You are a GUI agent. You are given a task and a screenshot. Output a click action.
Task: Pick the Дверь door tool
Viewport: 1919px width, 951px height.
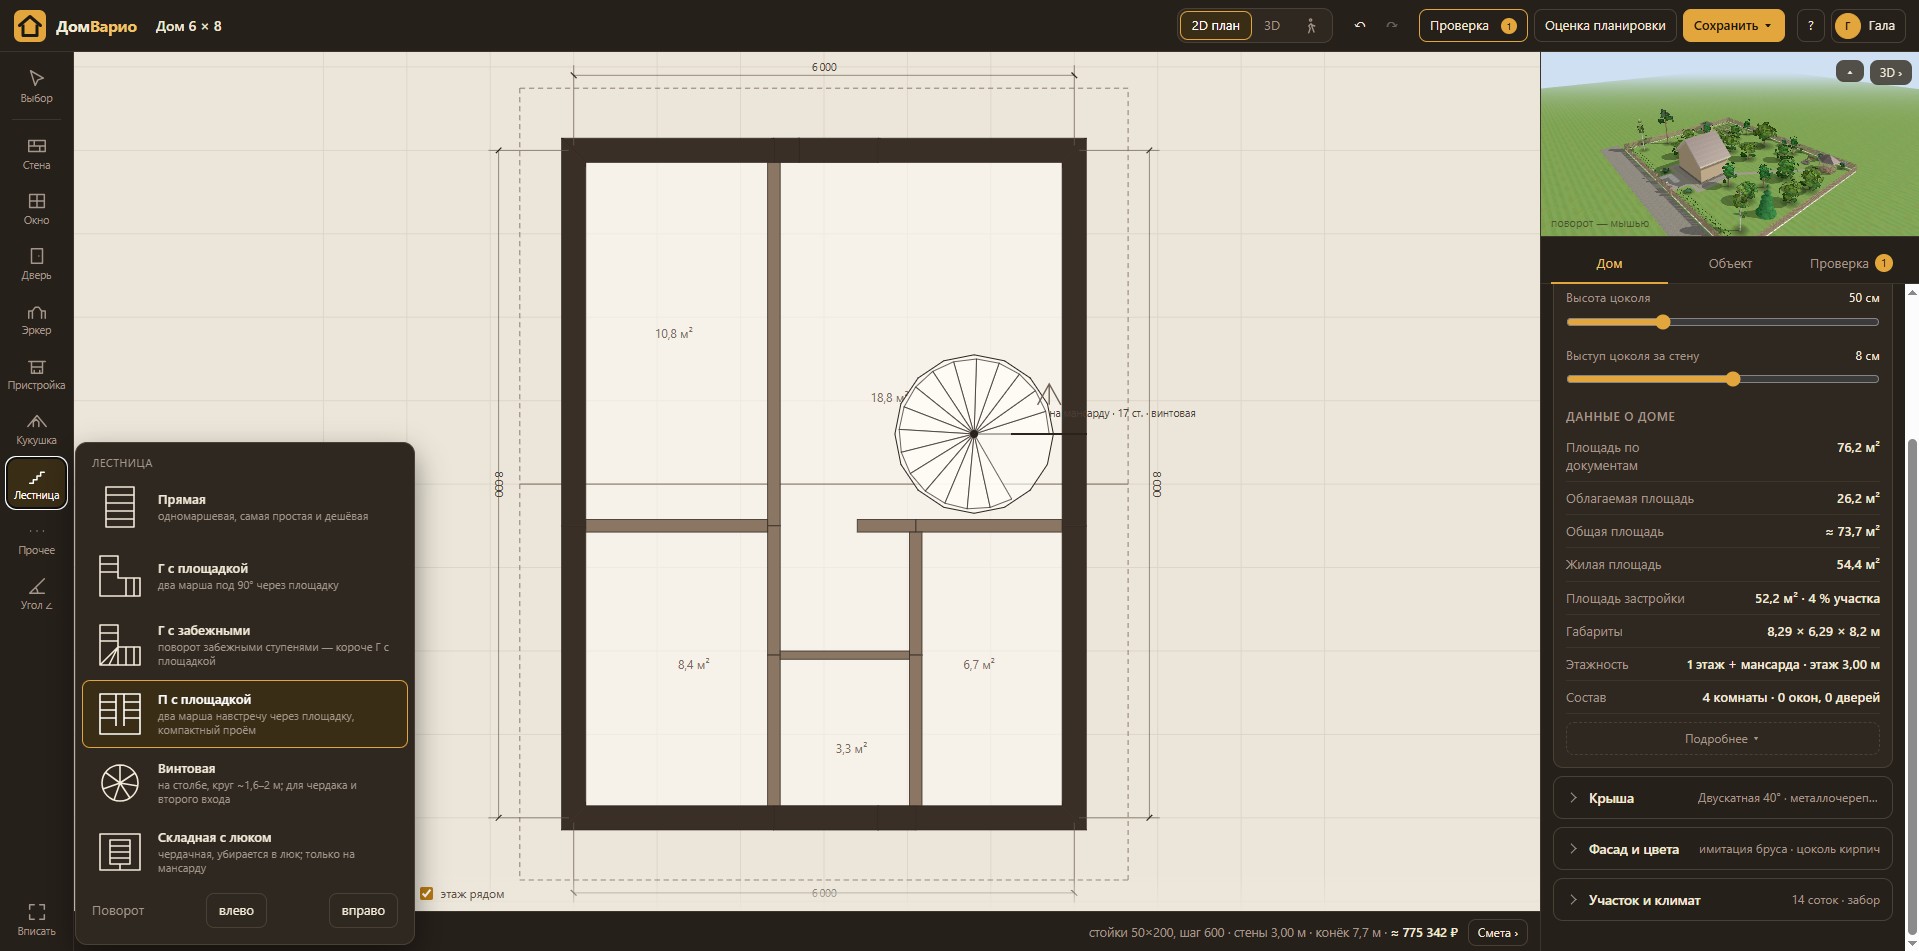[36, 263]
